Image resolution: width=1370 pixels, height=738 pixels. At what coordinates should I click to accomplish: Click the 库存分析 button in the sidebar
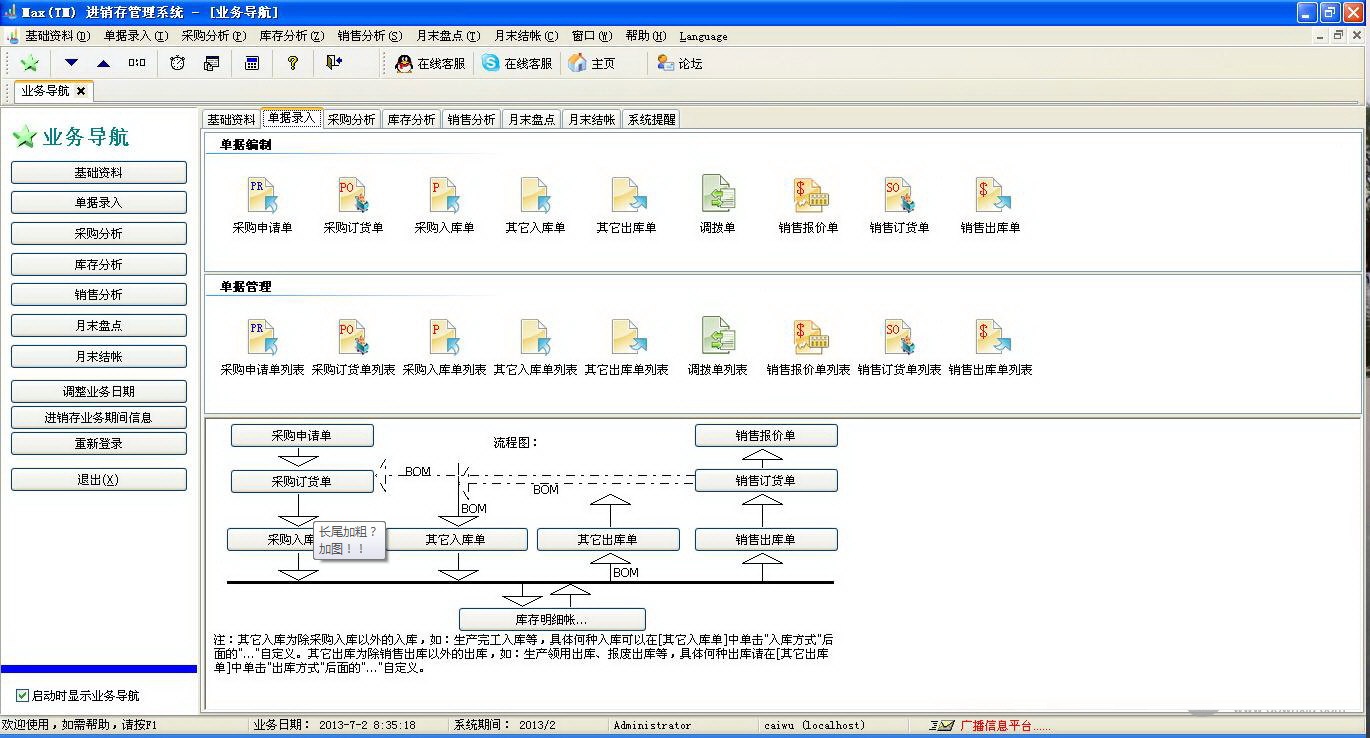[99, 265]
